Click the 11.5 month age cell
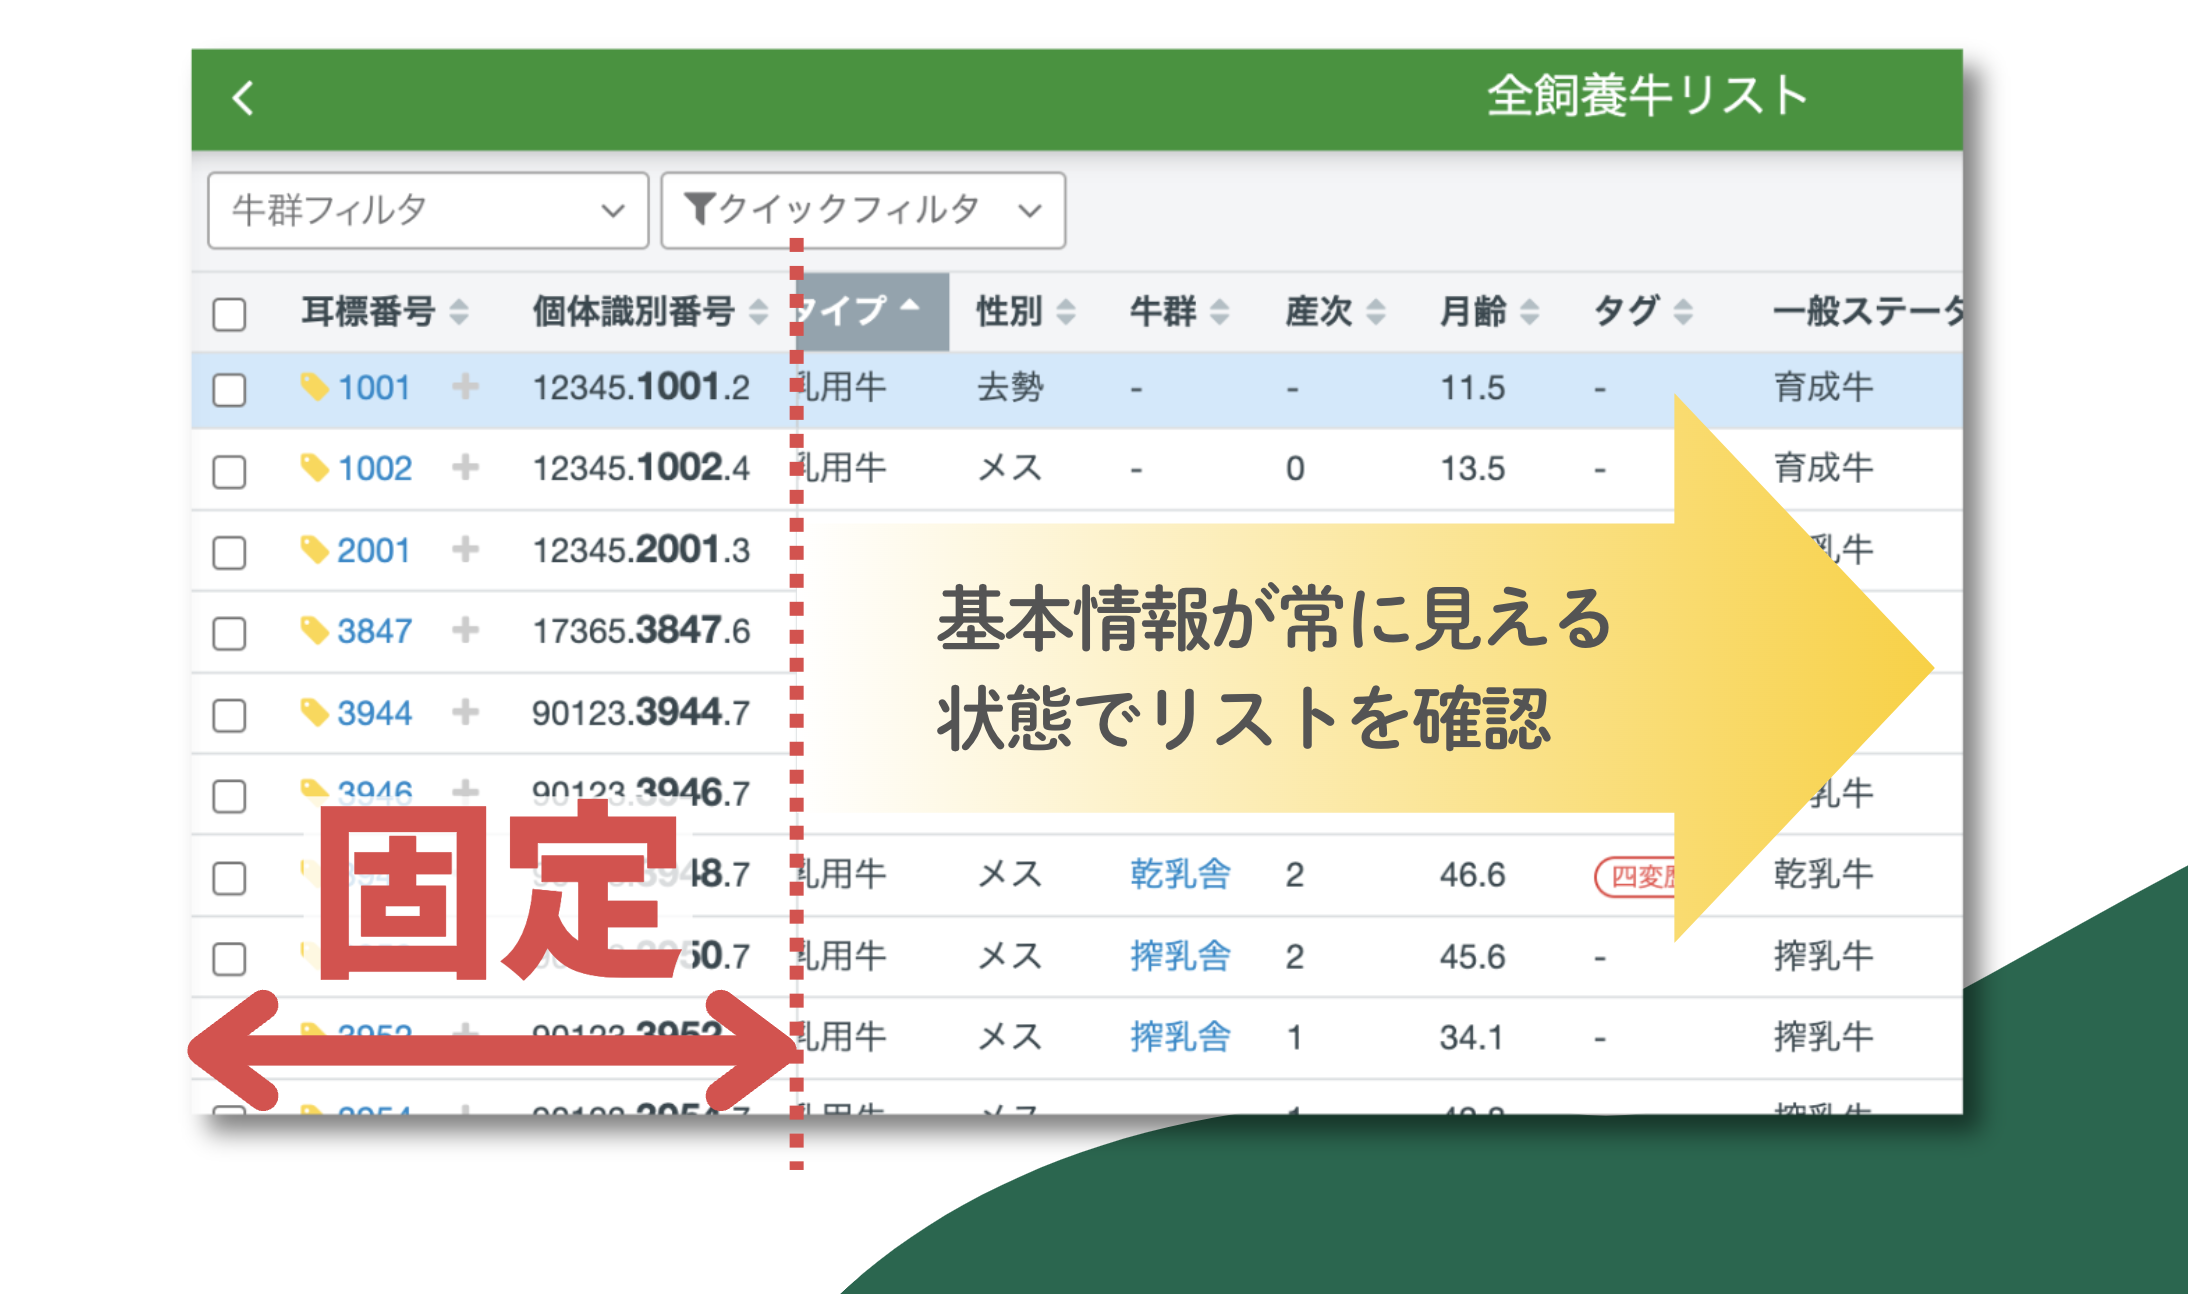Viewport: 2188px width, 1294px height. (x=1472, y=388)
